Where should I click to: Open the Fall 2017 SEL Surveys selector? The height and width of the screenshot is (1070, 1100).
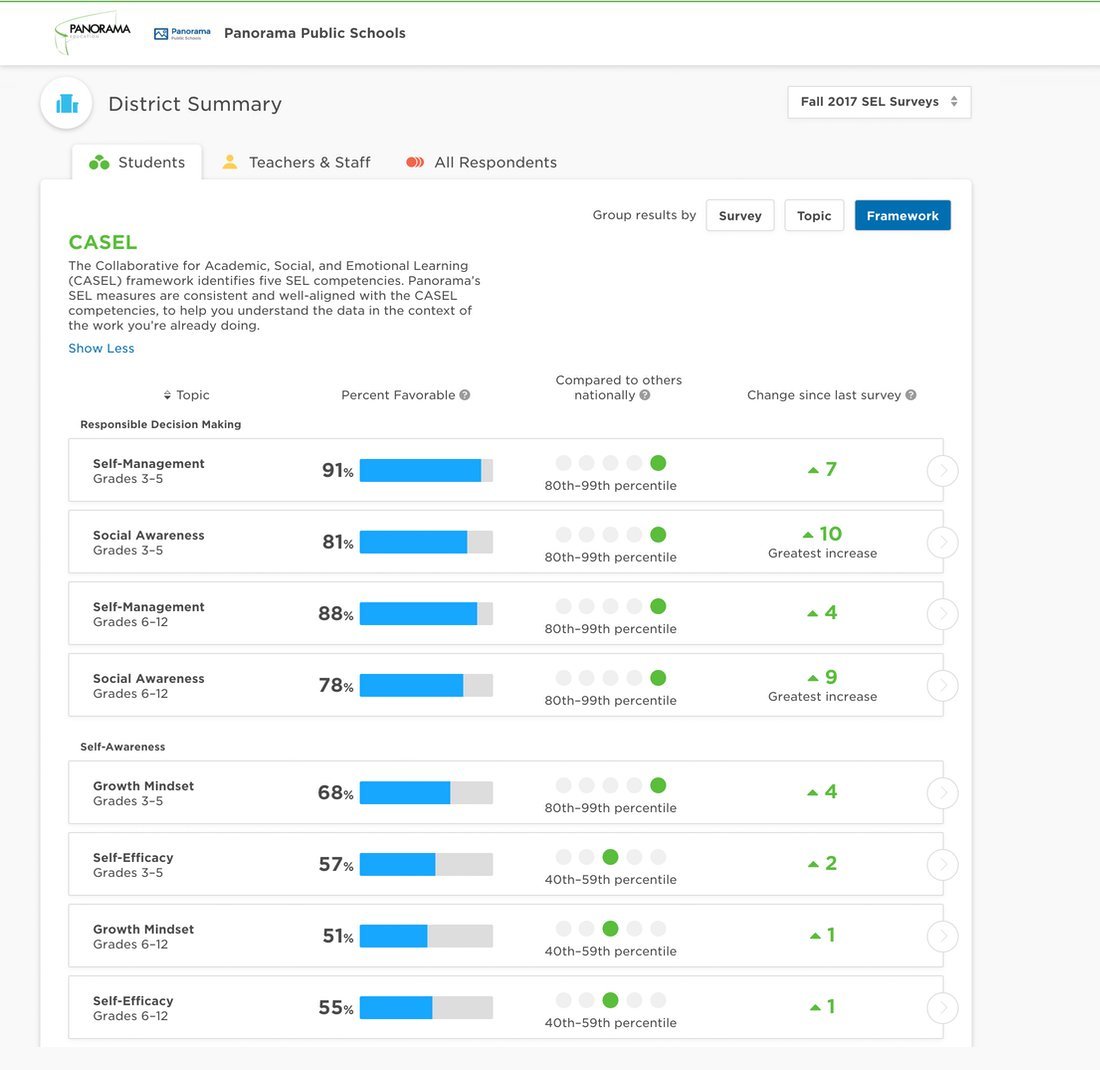[x=877, y=101]
